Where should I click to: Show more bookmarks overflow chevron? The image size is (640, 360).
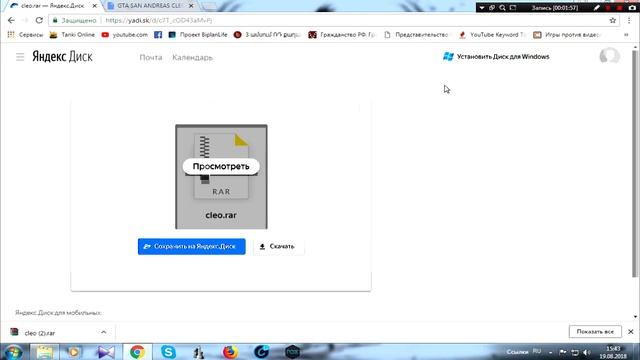click(627, 35)
